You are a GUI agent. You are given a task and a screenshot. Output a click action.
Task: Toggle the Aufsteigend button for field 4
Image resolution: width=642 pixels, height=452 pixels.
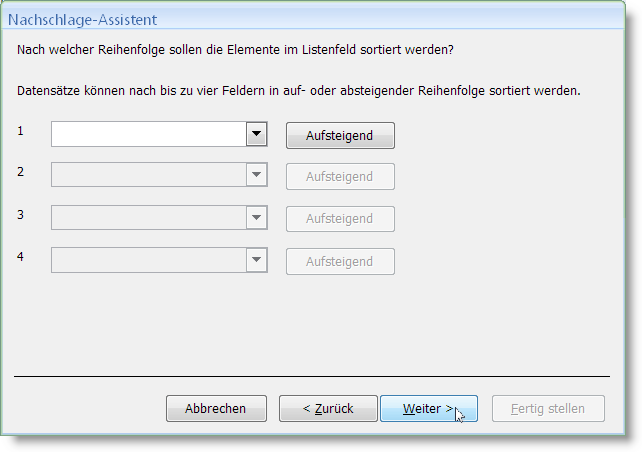click(x=340, y=261)
